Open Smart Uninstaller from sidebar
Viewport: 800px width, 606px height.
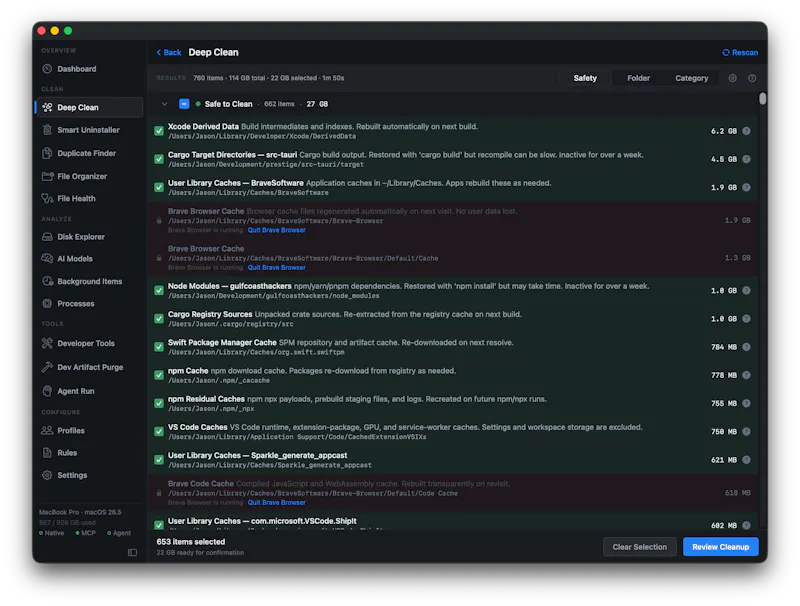[x=88, y=130]
